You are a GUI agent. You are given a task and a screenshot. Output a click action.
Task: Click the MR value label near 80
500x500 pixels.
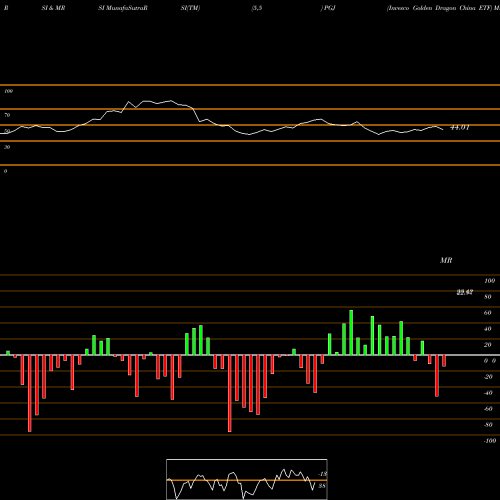465,292
